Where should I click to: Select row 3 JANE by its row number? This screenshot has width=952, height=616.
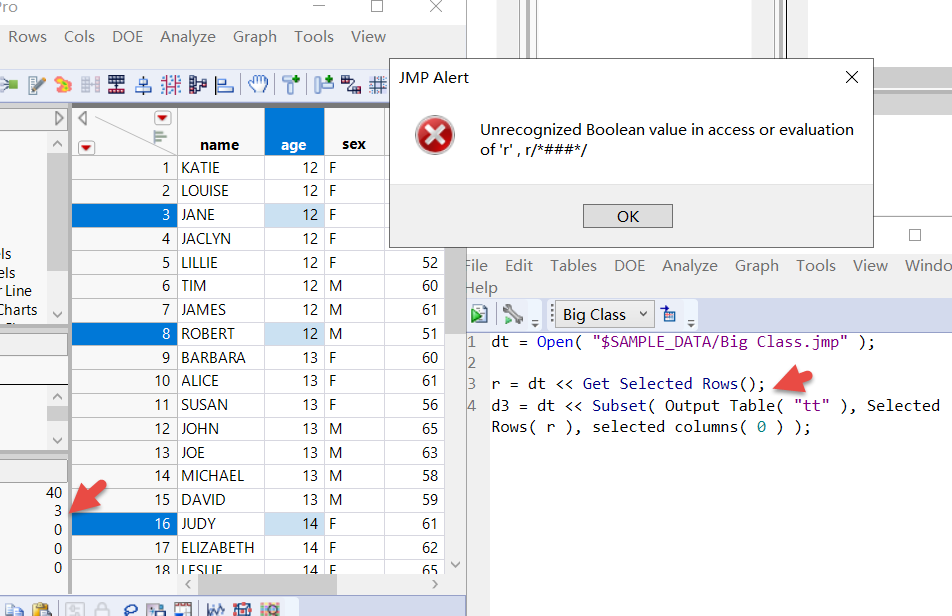[125, 215]
